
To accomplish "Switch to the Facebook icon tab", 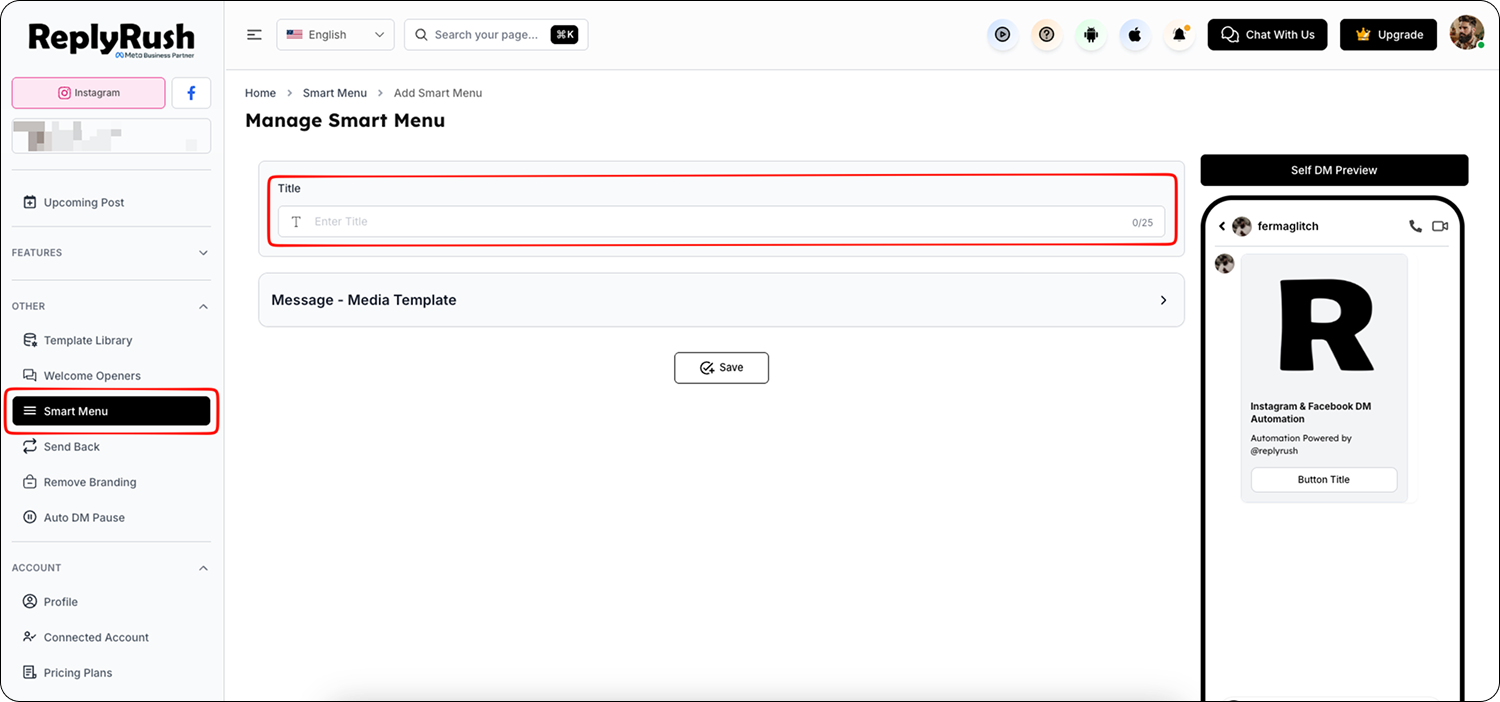I will (191, 93).
